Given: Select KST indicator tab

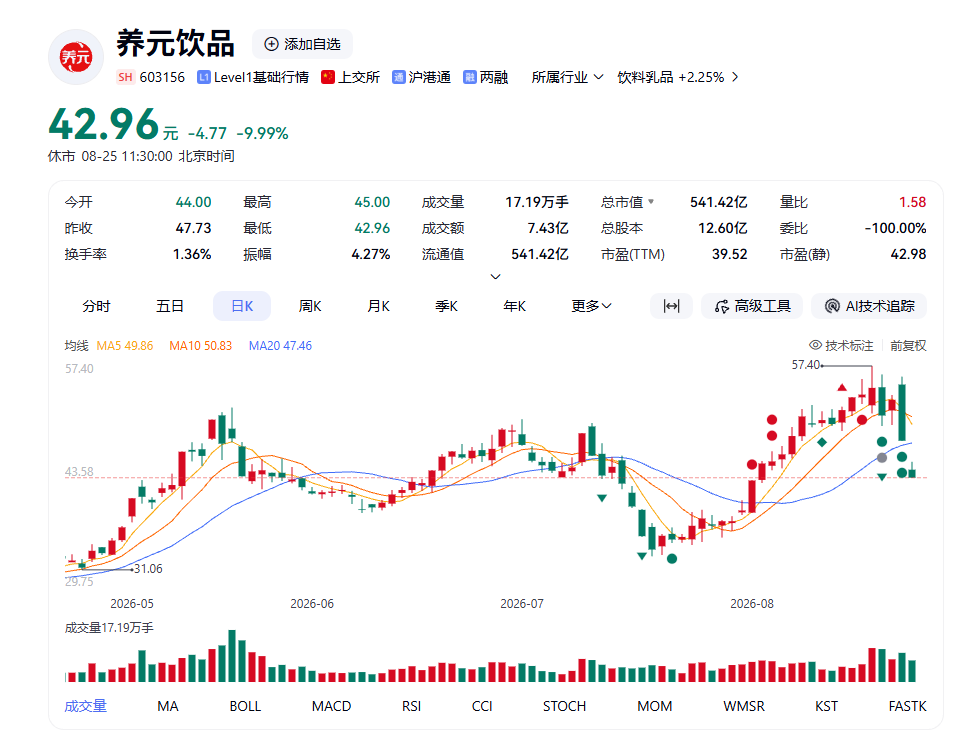Looking at the screenshot, I should (826, 706).
